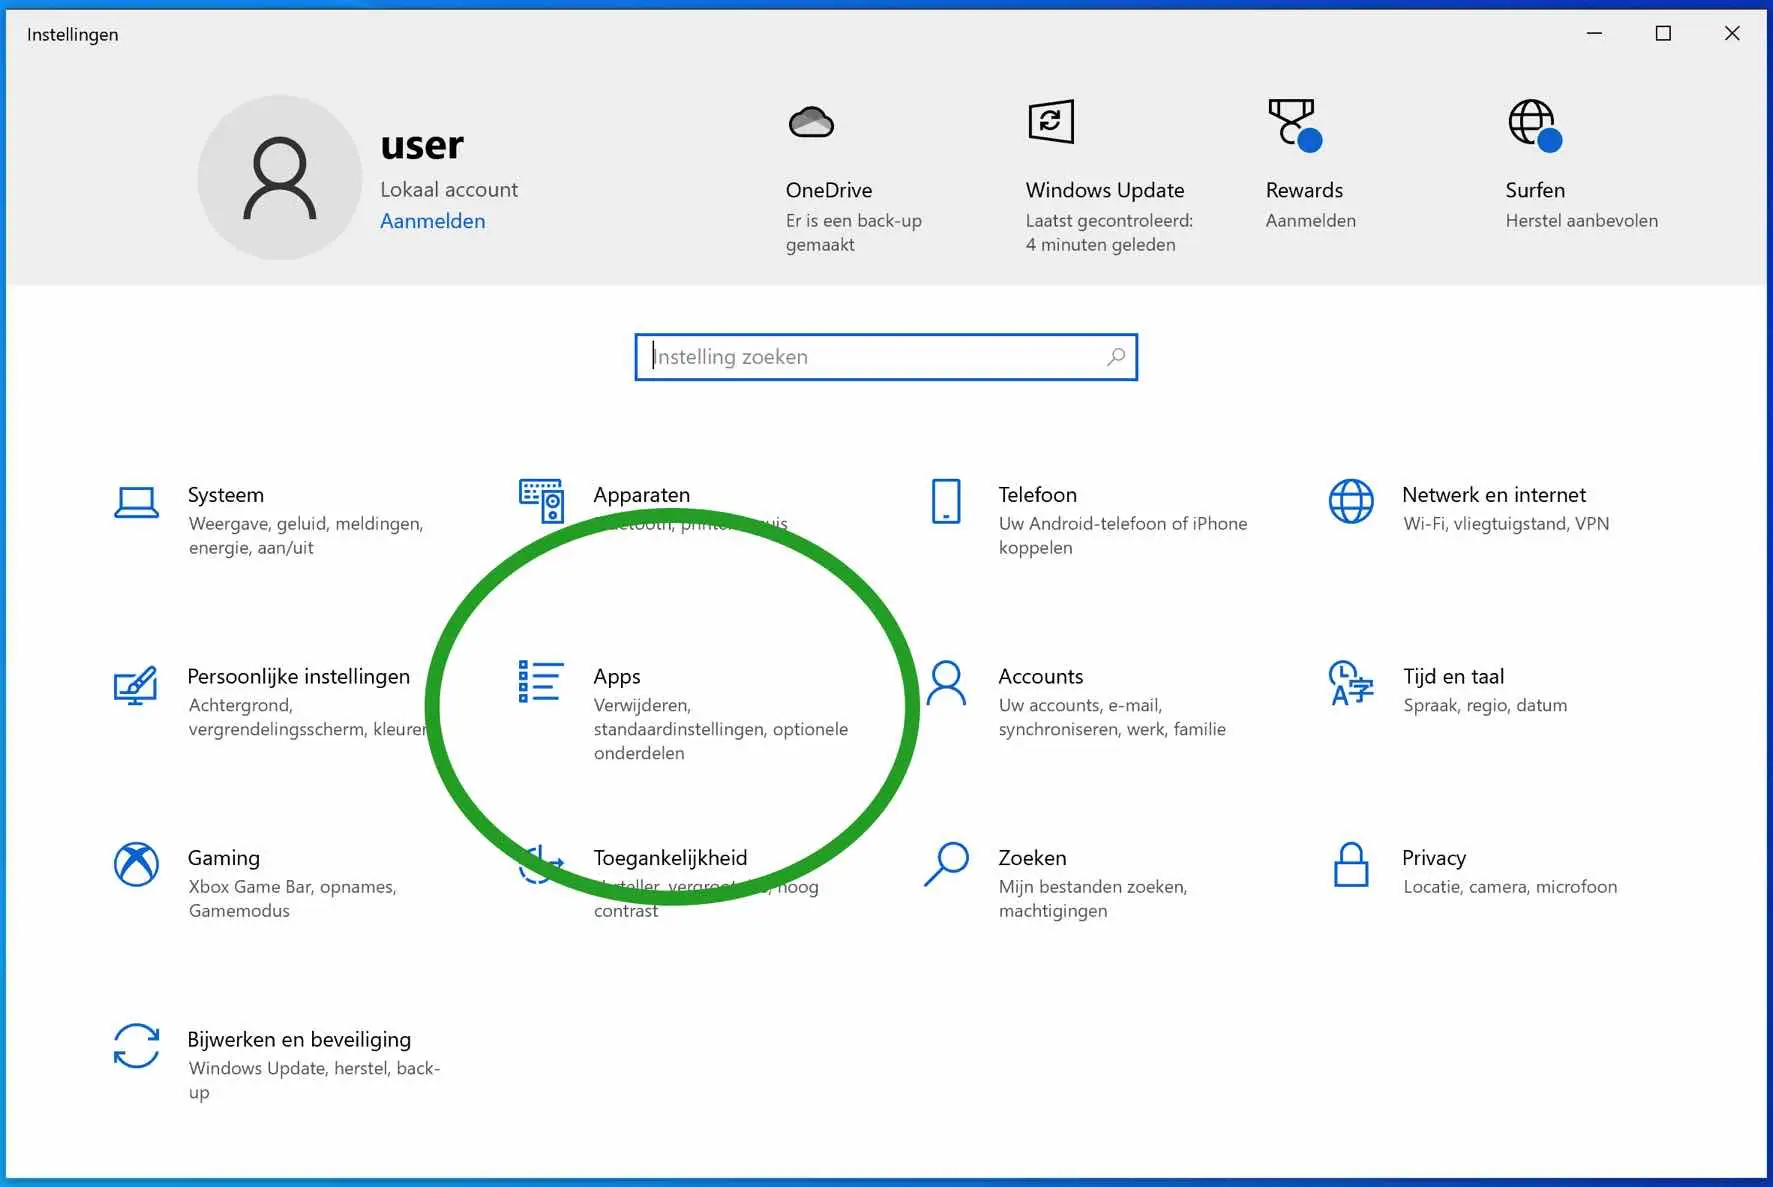The height and width of the screenshot is (1187, 1773).
Task: Click the OneDrive label text
Action: click(x=829, y=190)
